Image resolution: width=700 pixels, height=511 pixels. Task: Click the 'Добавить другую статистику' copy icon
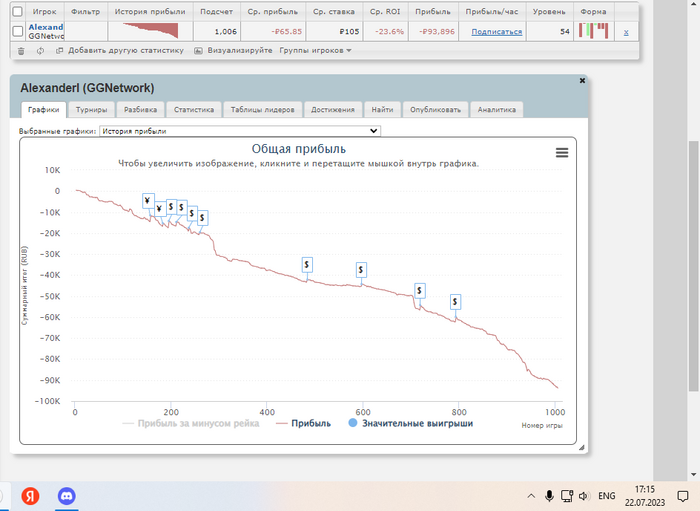pyautogui.click(x=59, y=51)
